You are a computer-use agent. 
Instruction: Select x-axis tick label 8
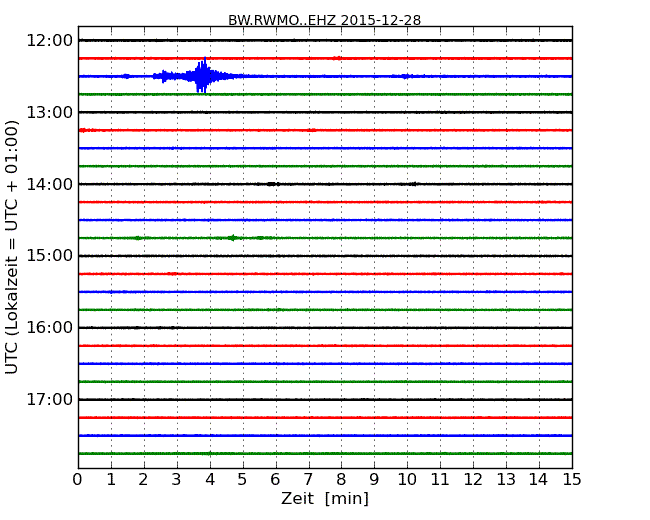[341, 480]
